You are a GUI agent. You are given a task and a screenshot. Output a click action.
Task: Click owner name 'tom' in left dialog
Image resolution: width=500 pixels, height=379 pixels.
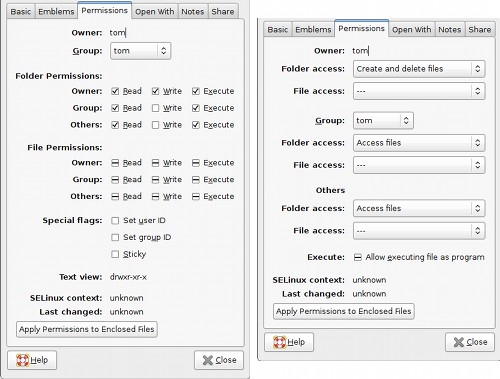pos(117,33)
